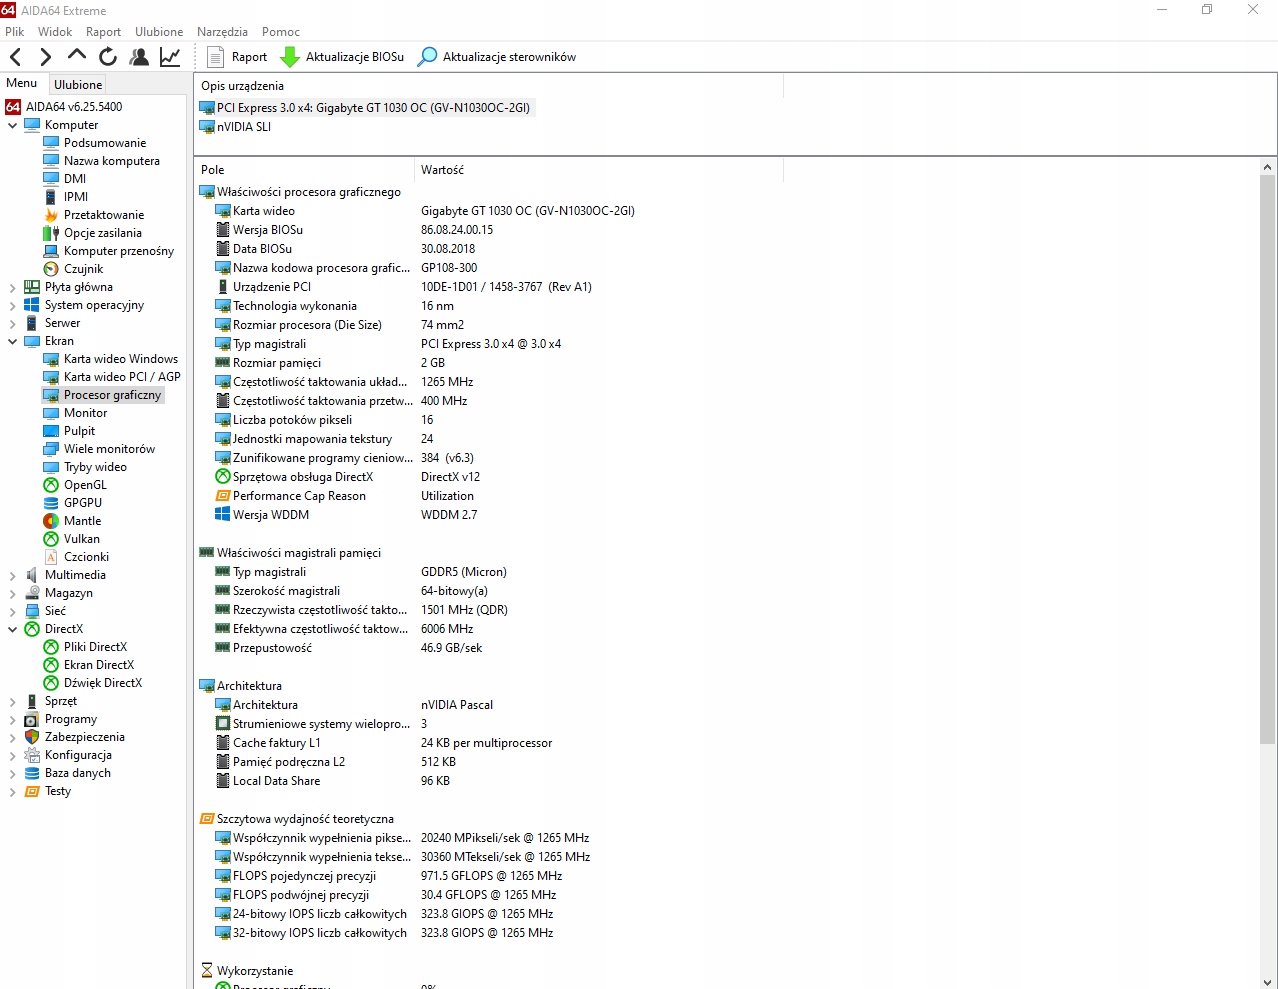
Task: Select Karta wideo PCI / AGP tree item
Action: coord(122,377)
